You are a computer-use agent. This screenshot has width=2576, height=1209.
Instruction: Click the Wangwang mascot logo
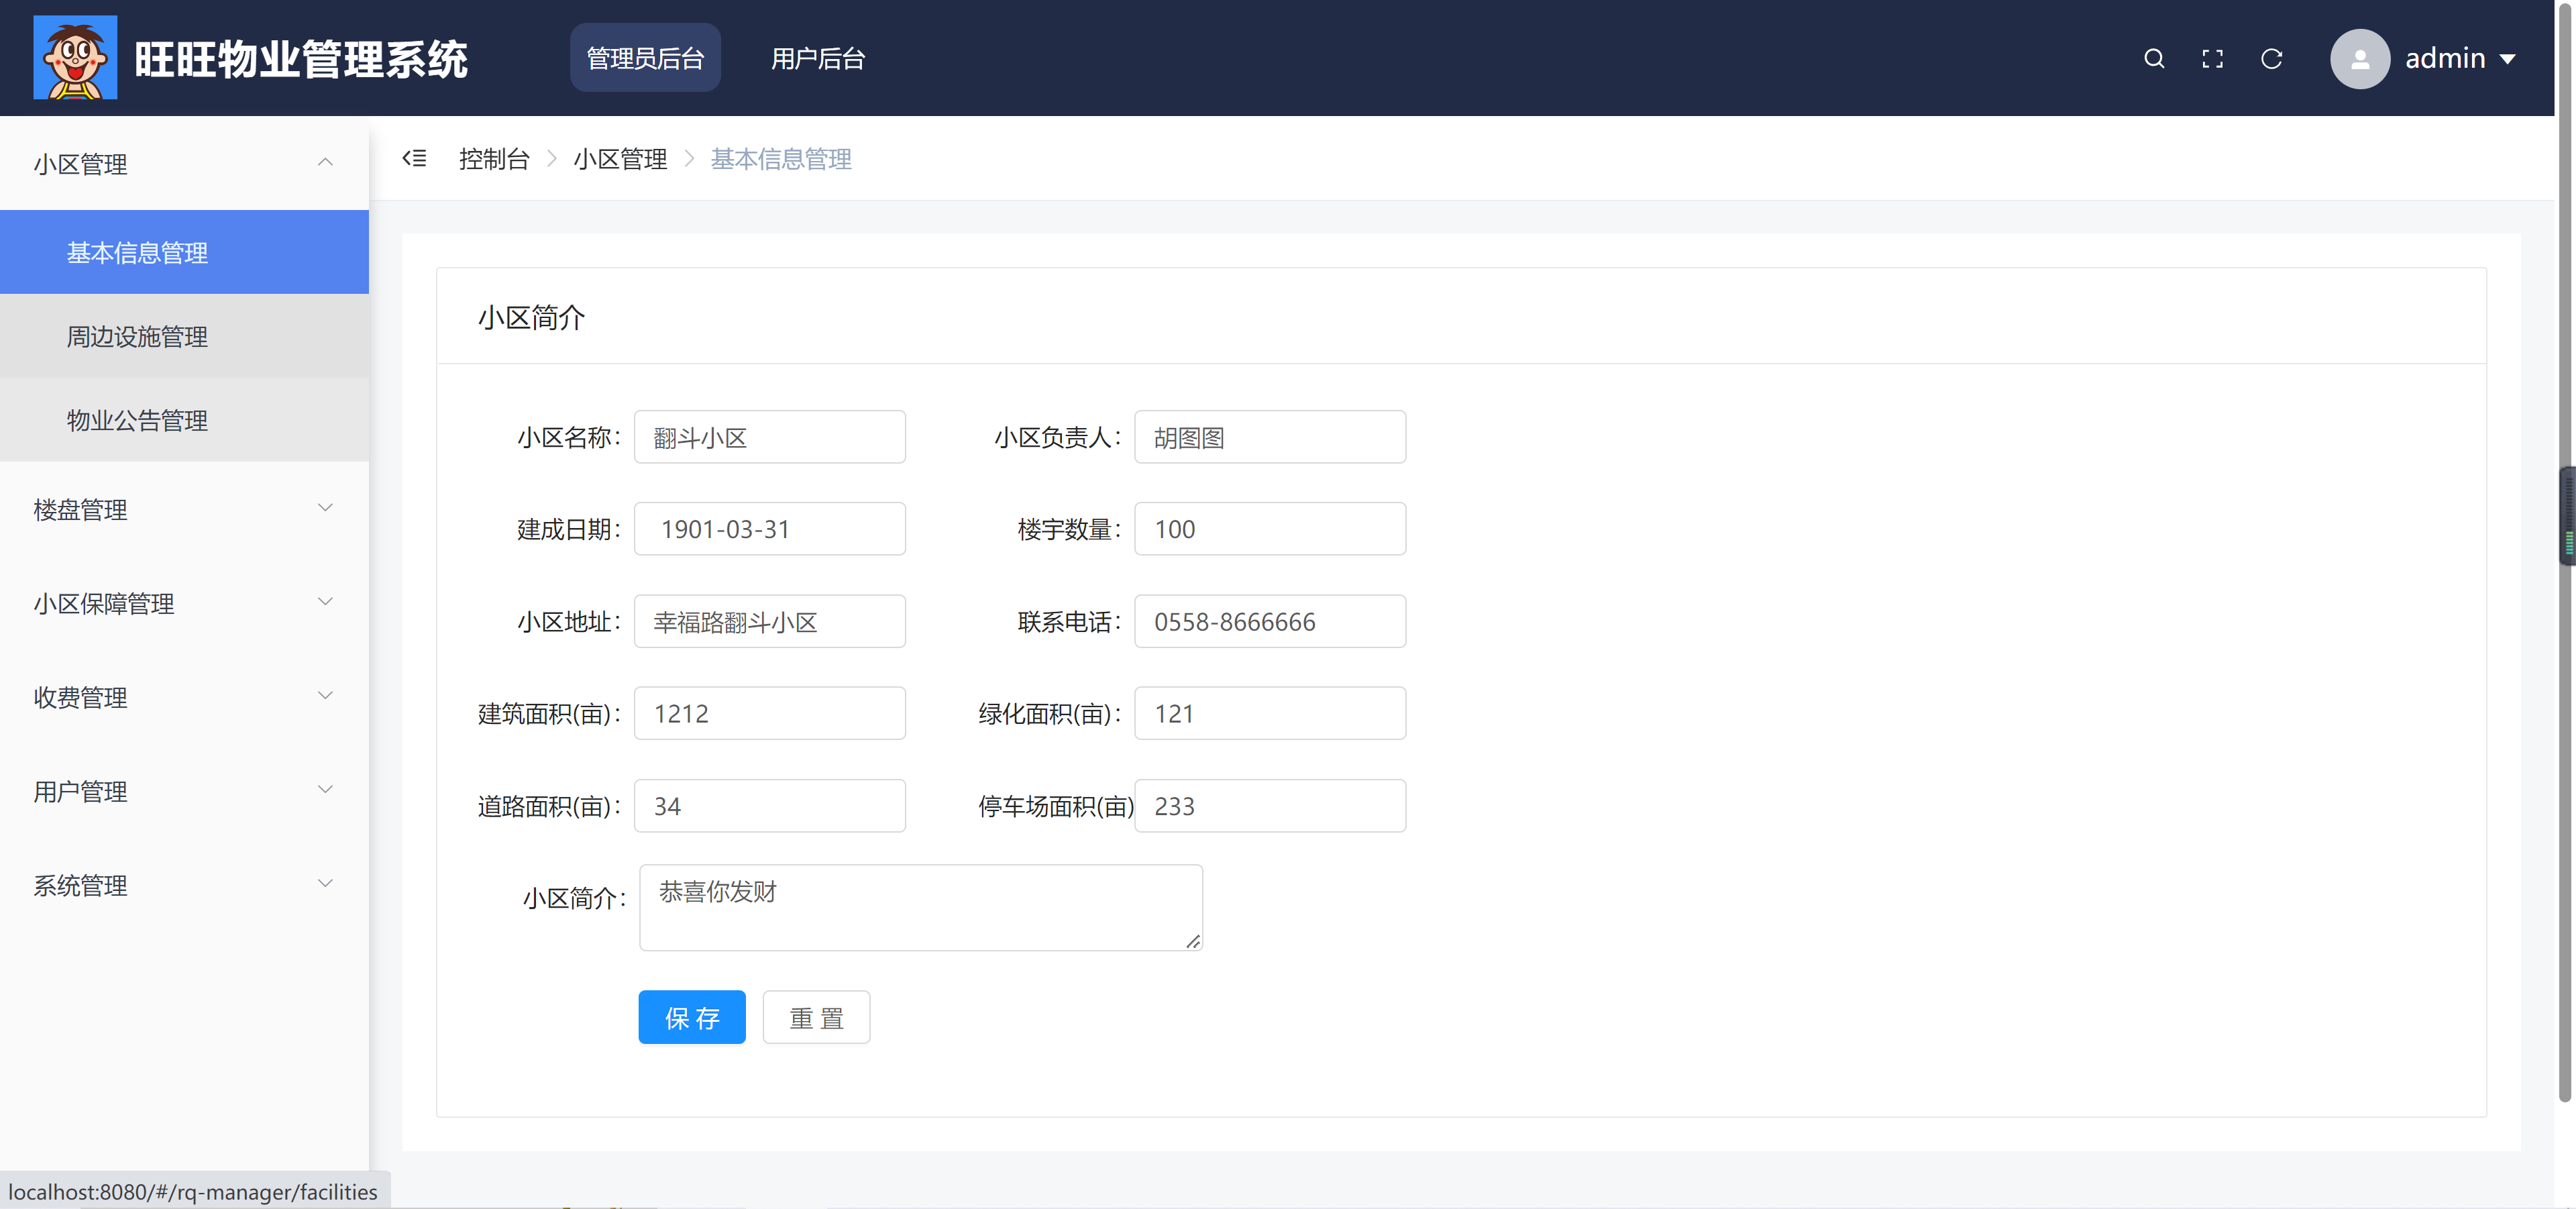pos(75,57)
